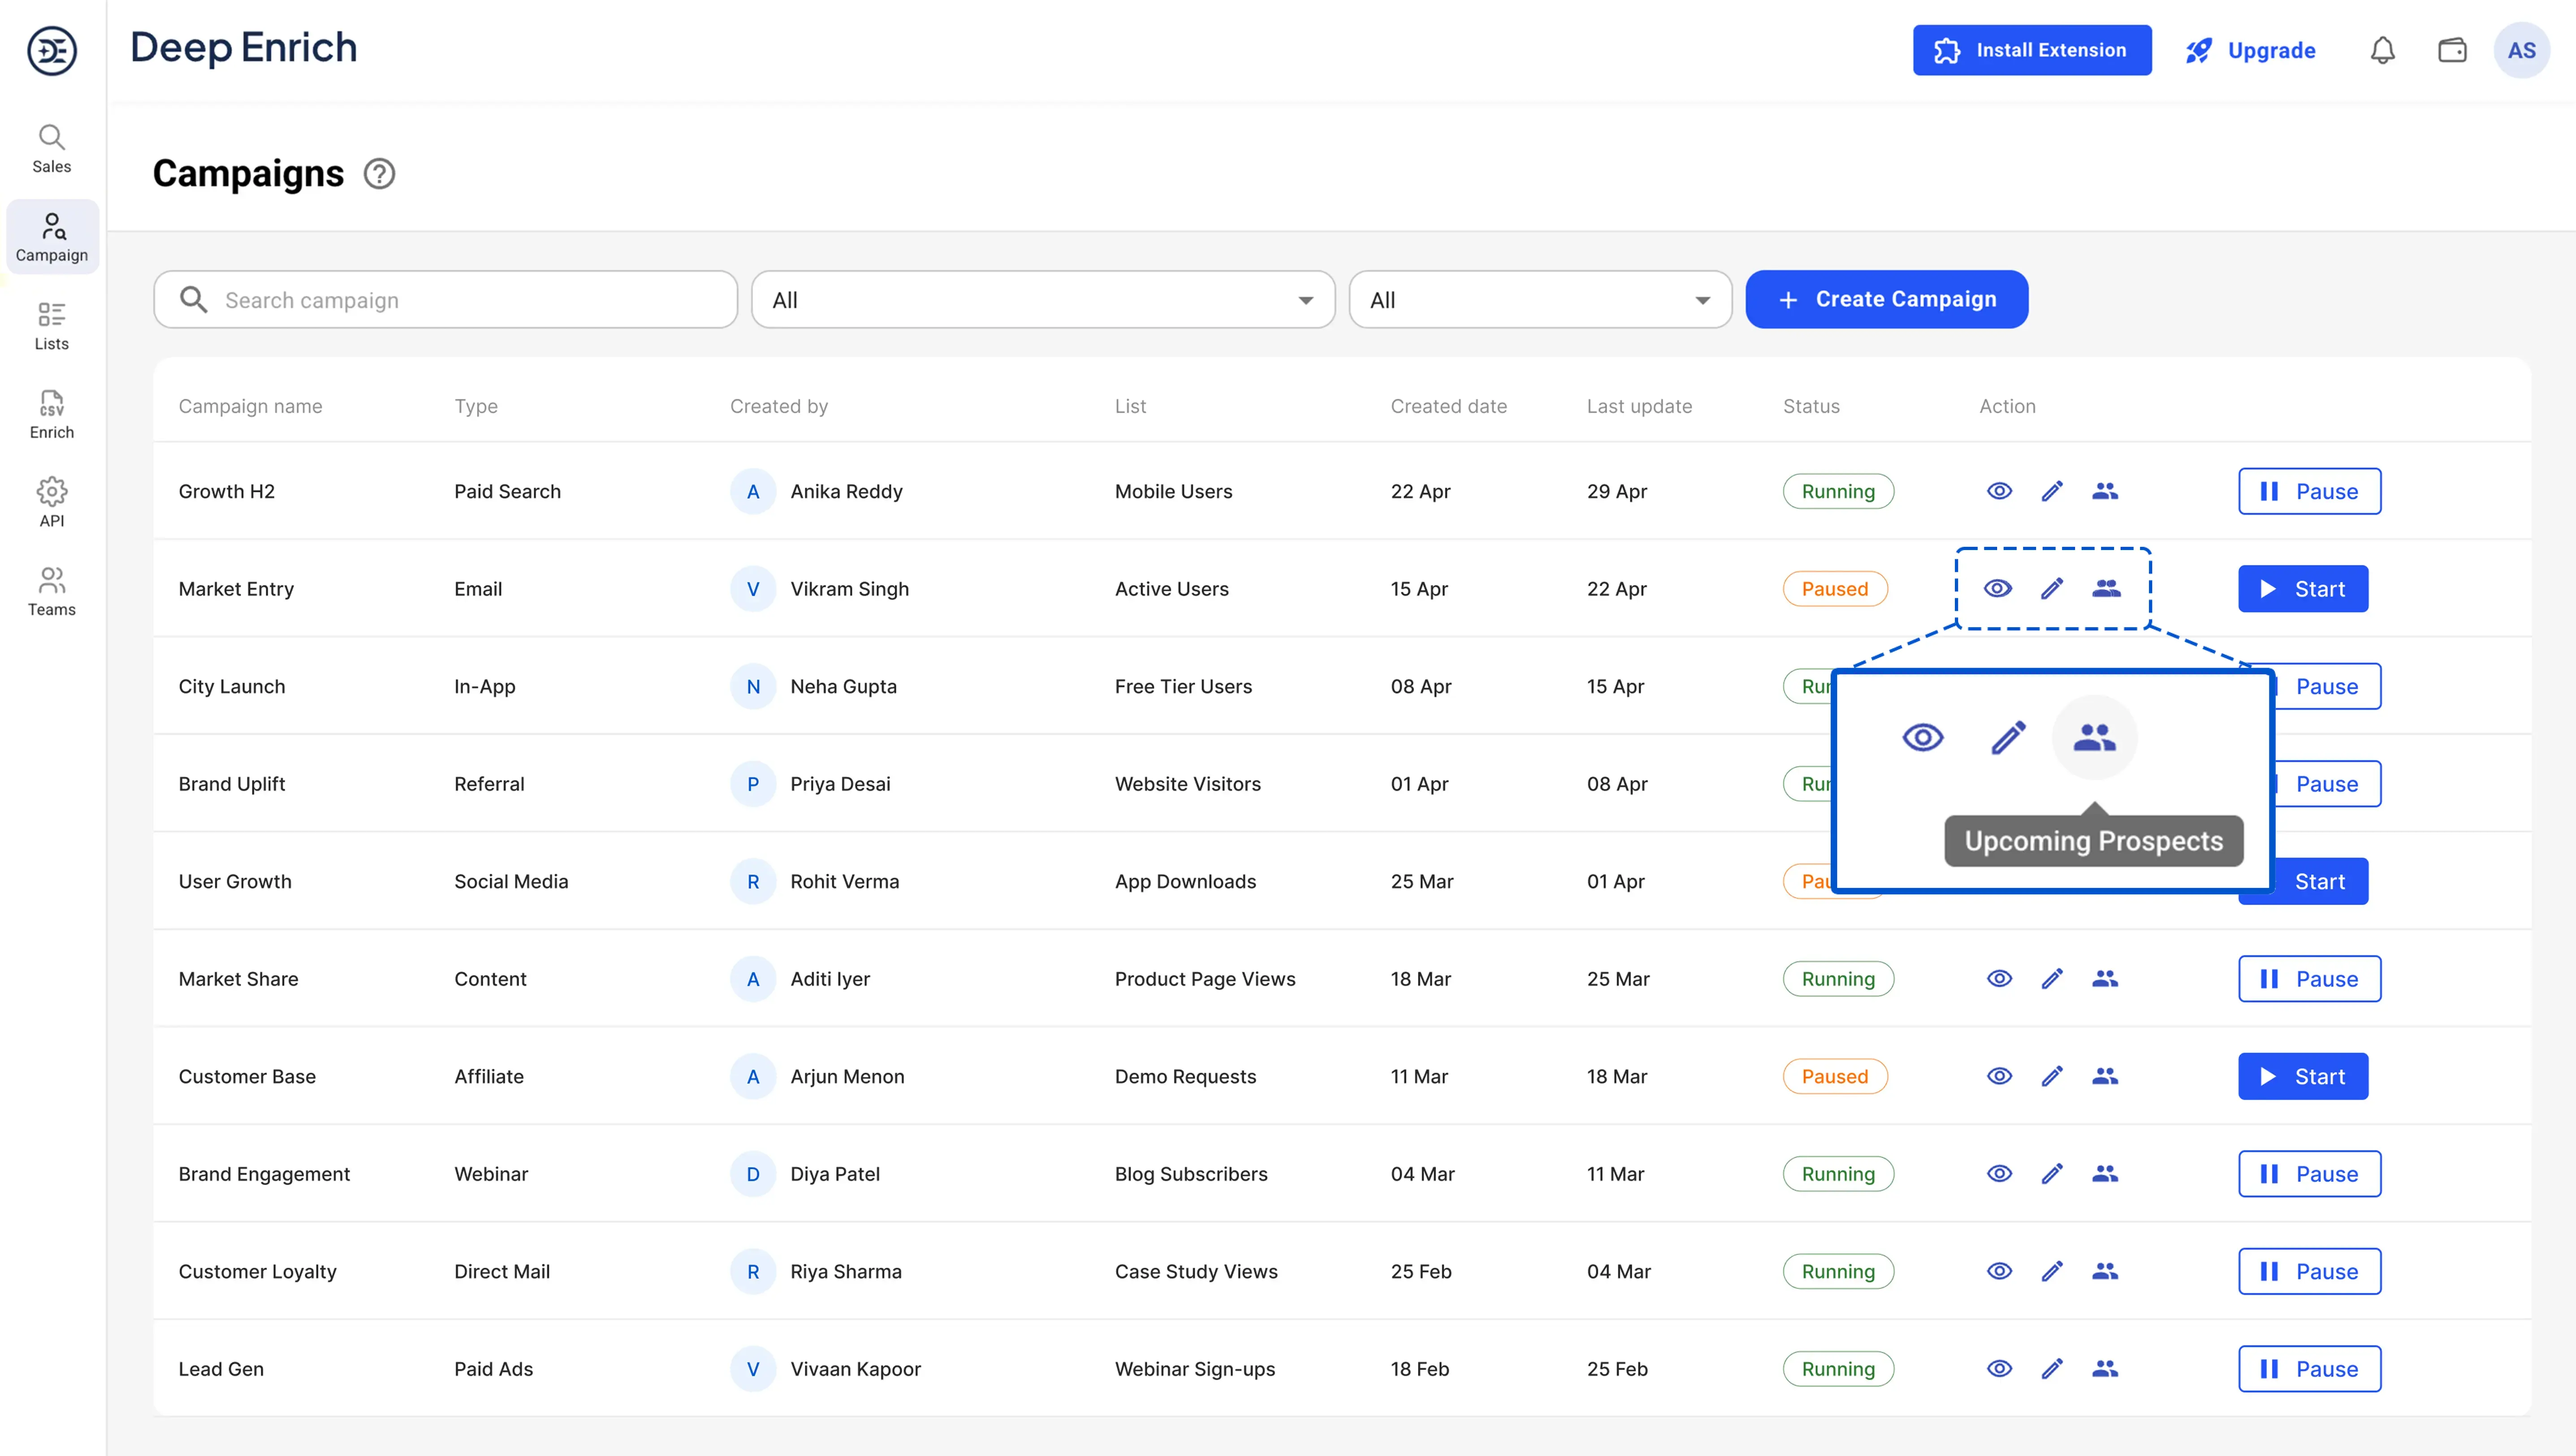This screenshot has width=2576, height=1456.
Task: Click the Upgrade link
Action: pyautogui.click(x=2250, y=50)
